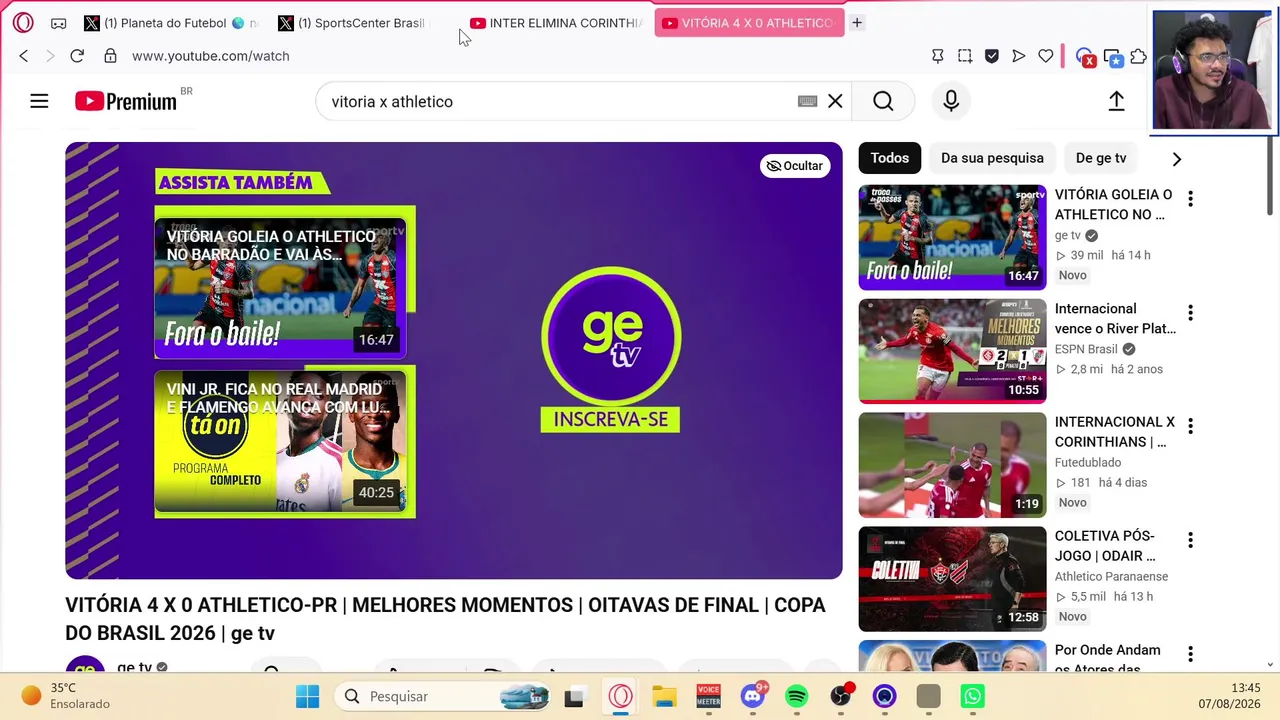Open options for Vitória goleia o Athletico video
The height and width of the screenshot is (720, 1280).
coord(1190,199)
